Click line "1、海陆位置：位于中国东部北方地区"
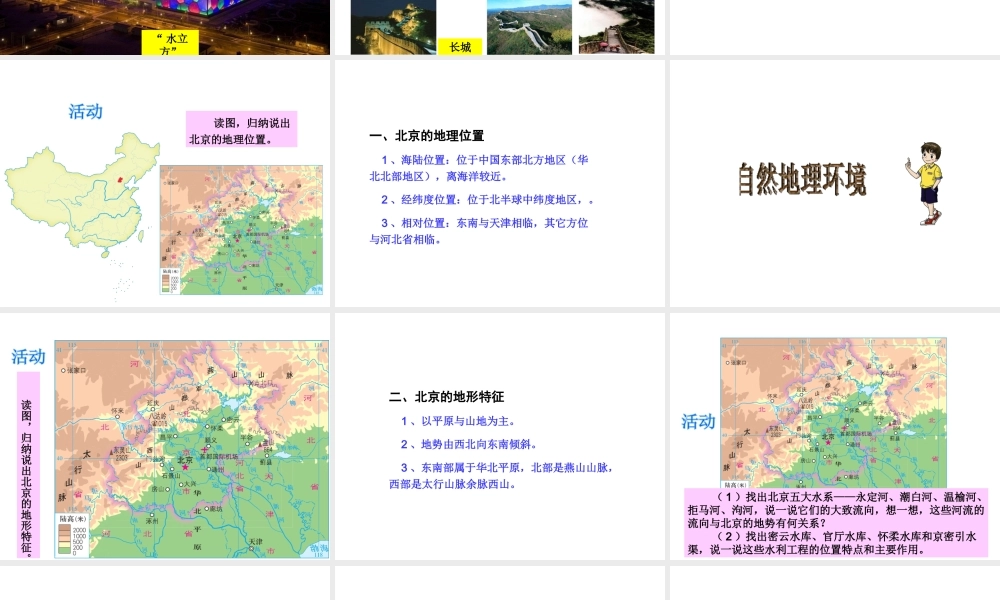The height and width of the screenshot is (600, 1000). pyautogui.click(x=485, y=160)
